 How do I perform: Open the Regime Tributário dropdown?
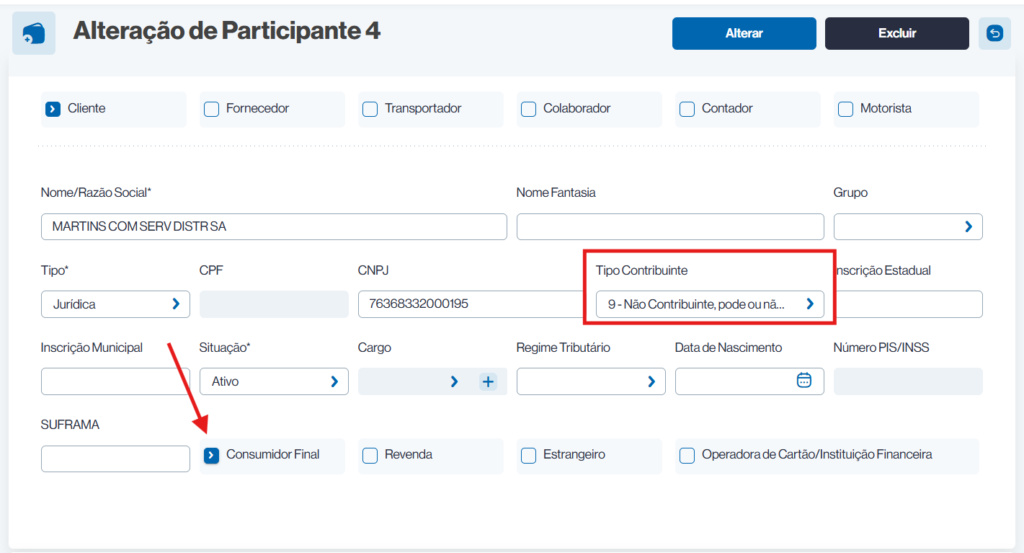pyautogui.click(x=590, y=381)
